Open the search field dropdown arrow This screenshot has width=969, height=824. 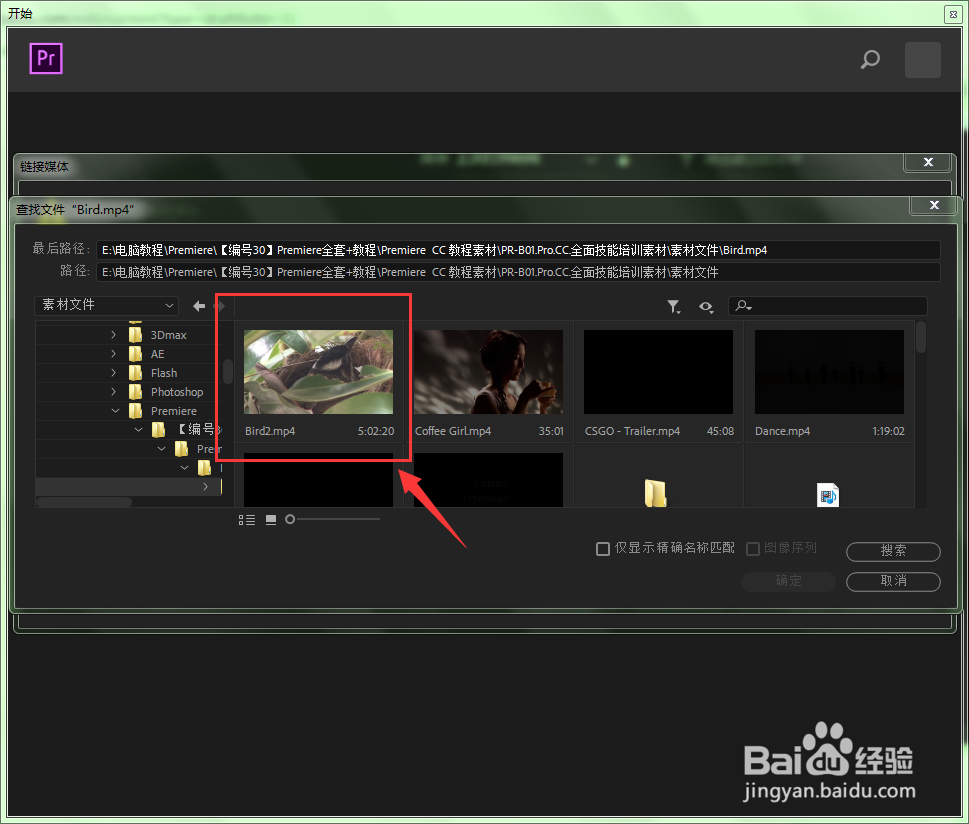[747, 306]
